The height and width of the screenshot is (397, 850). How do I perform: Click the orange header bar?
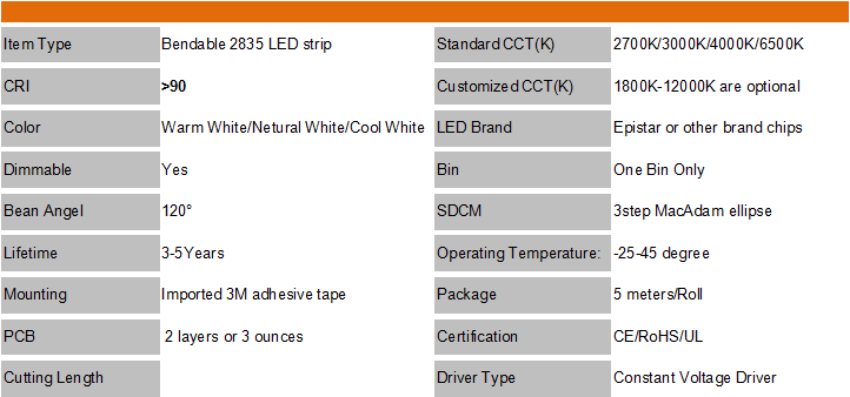(x=425, y=11)
